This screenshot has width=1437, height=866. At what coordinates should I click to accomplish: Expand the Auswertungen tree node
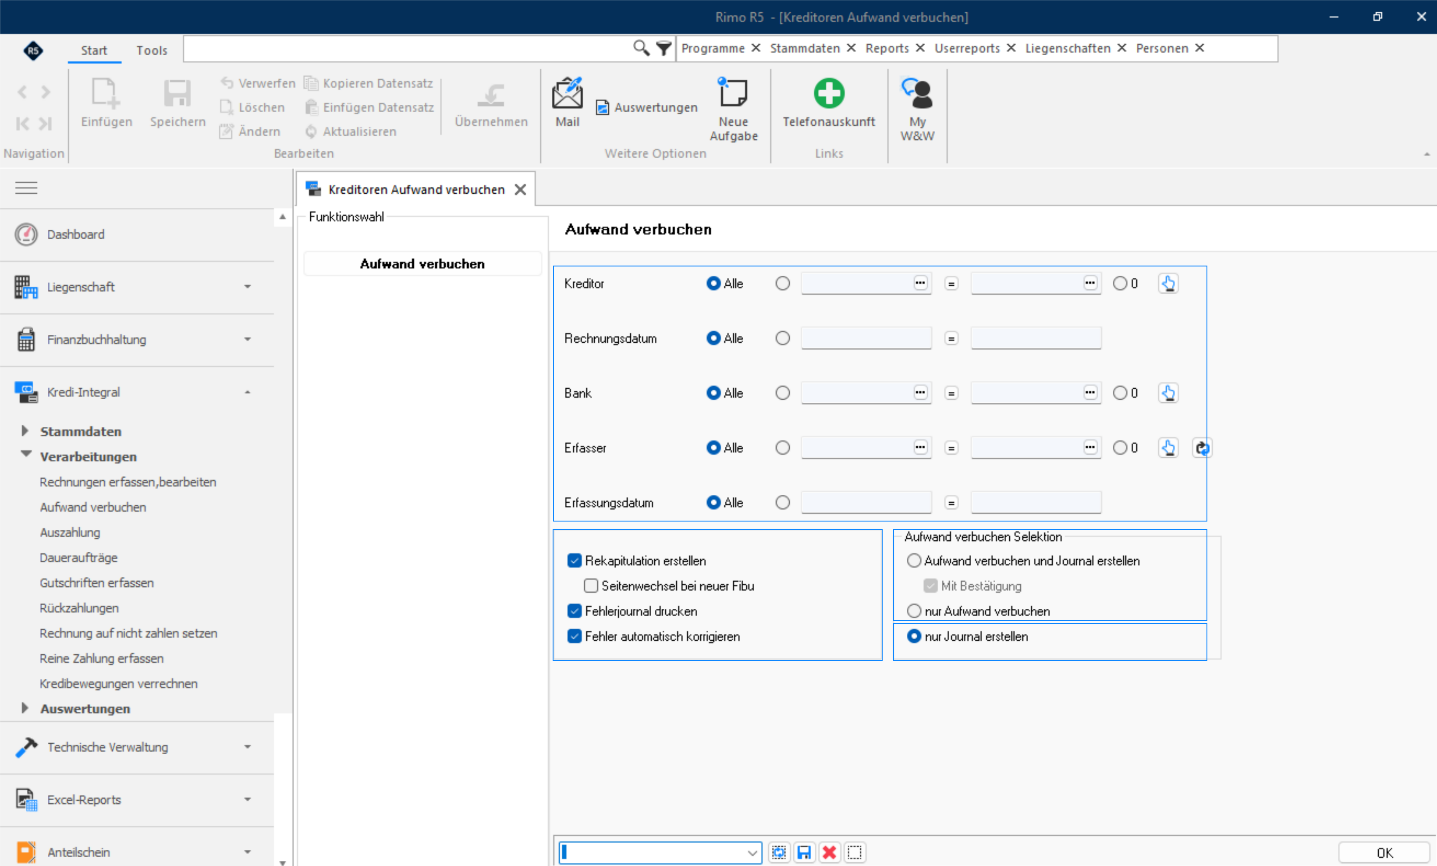pyautogui.click(x=25, y=708)
